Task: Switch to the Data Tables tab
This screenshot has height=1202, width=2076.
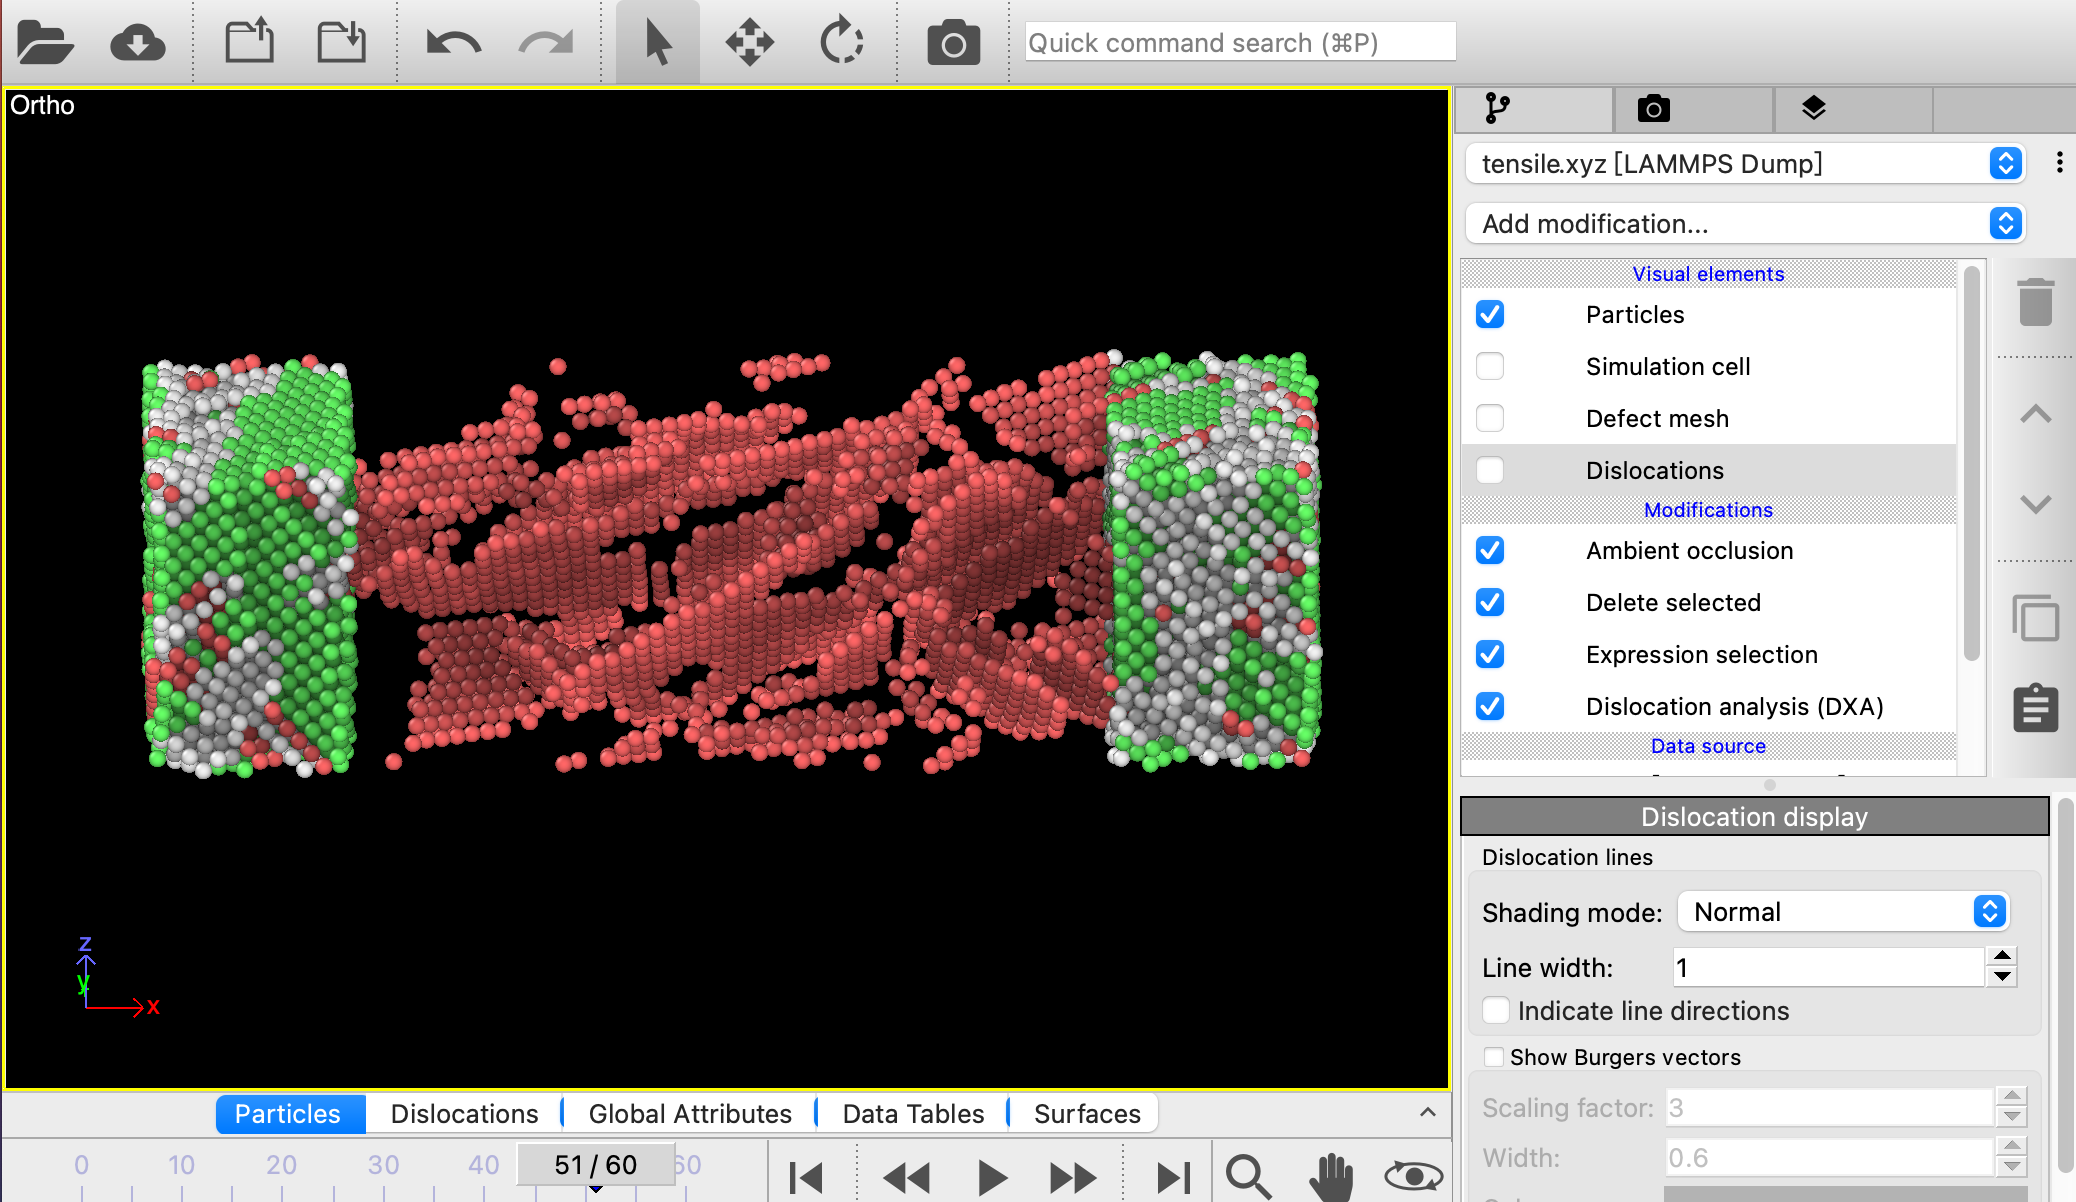Action: tap(913, 1114)
